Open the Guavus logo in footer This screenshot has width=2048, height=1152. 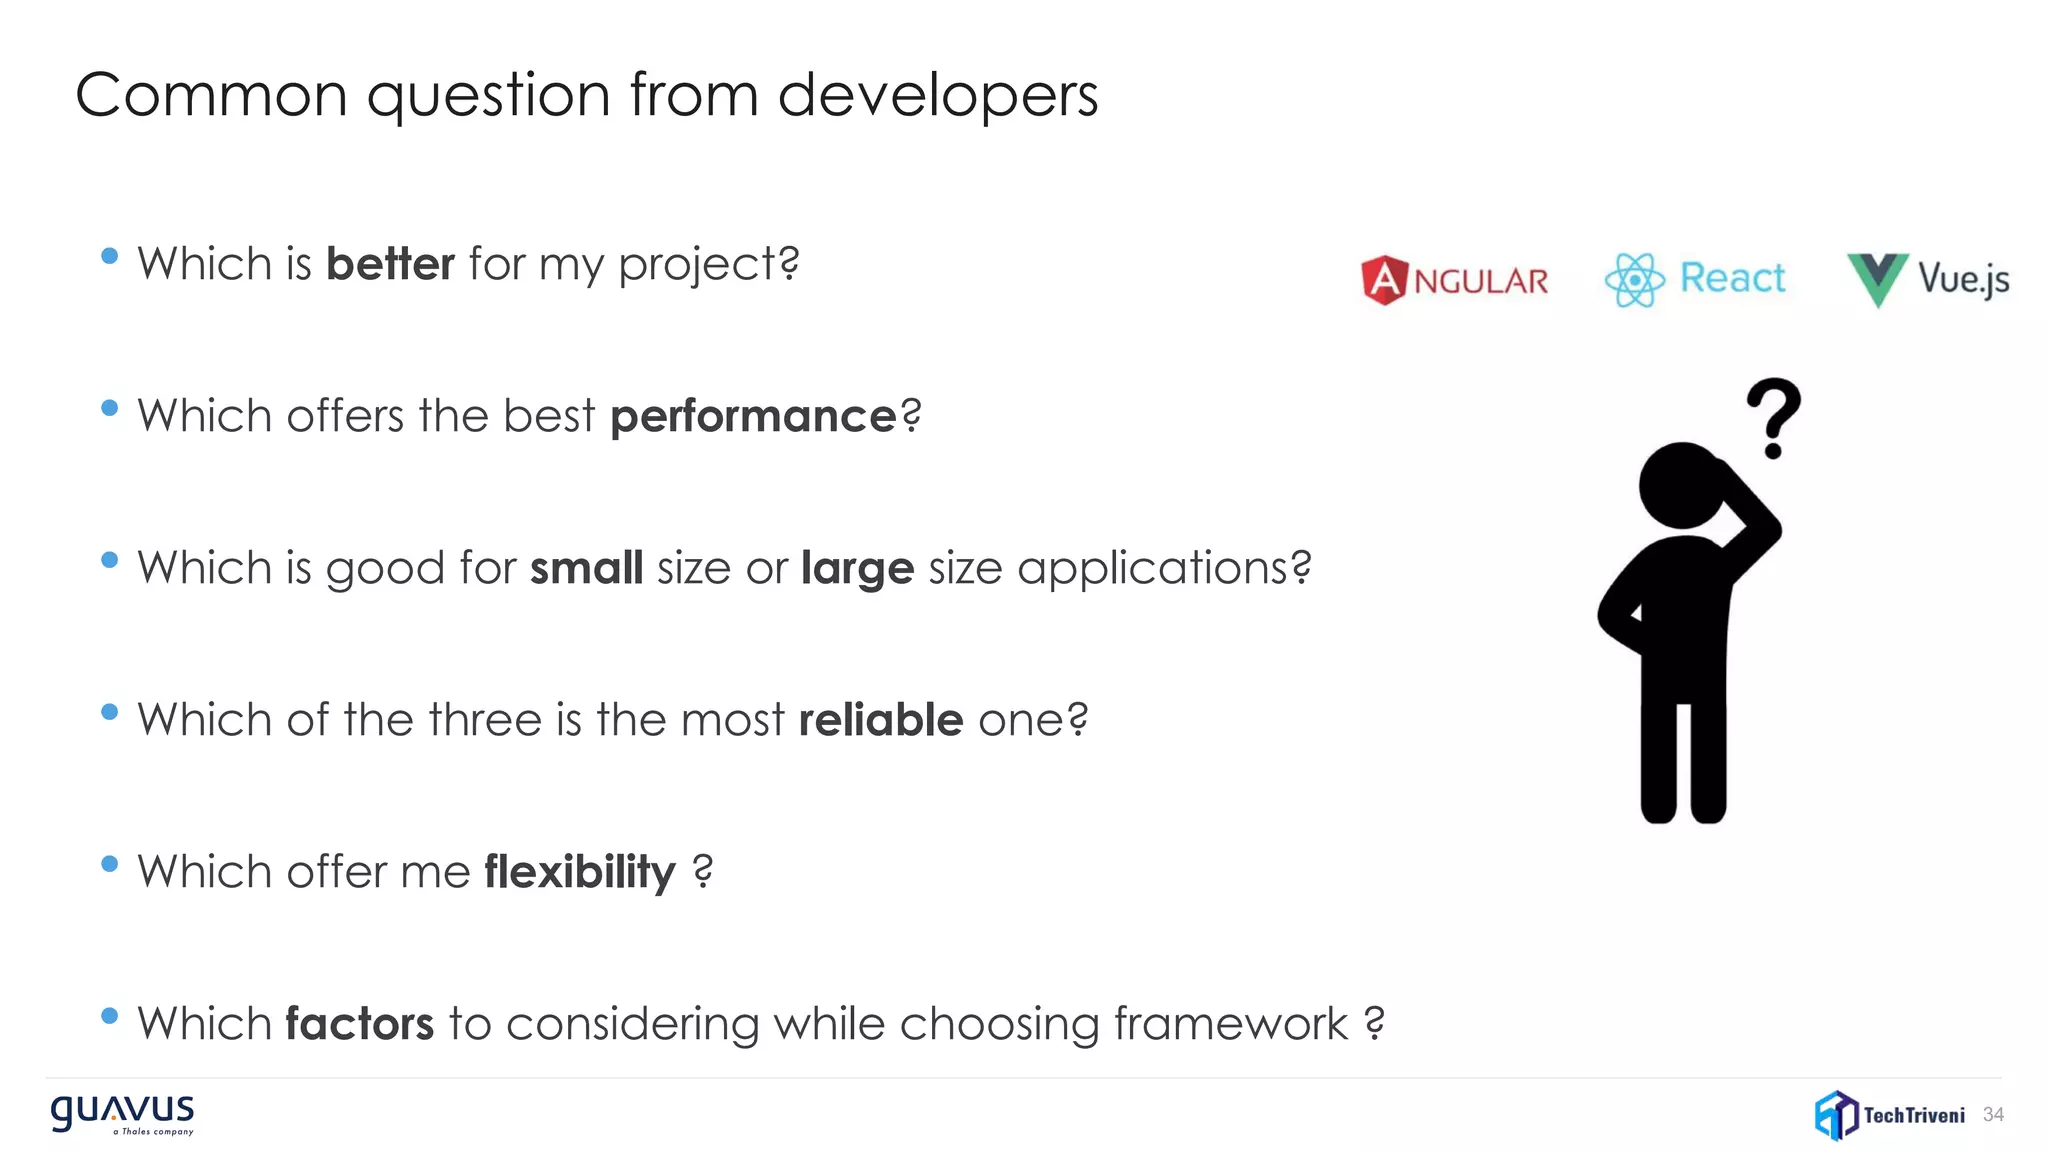point(122,1114)
